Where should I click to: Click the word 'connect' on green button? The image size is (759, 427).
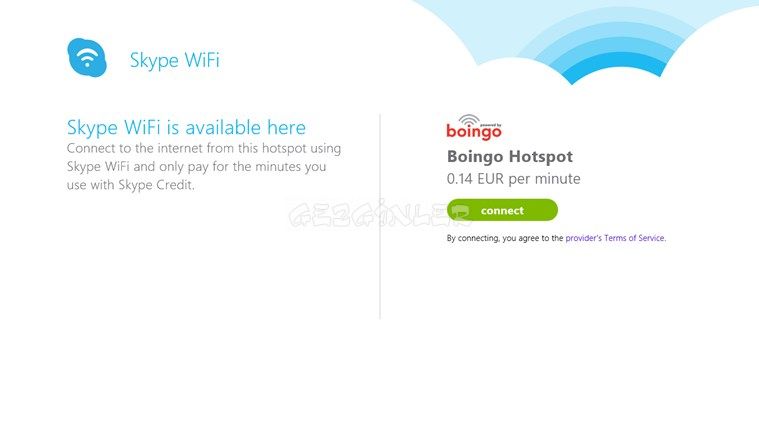coord(502,211)
